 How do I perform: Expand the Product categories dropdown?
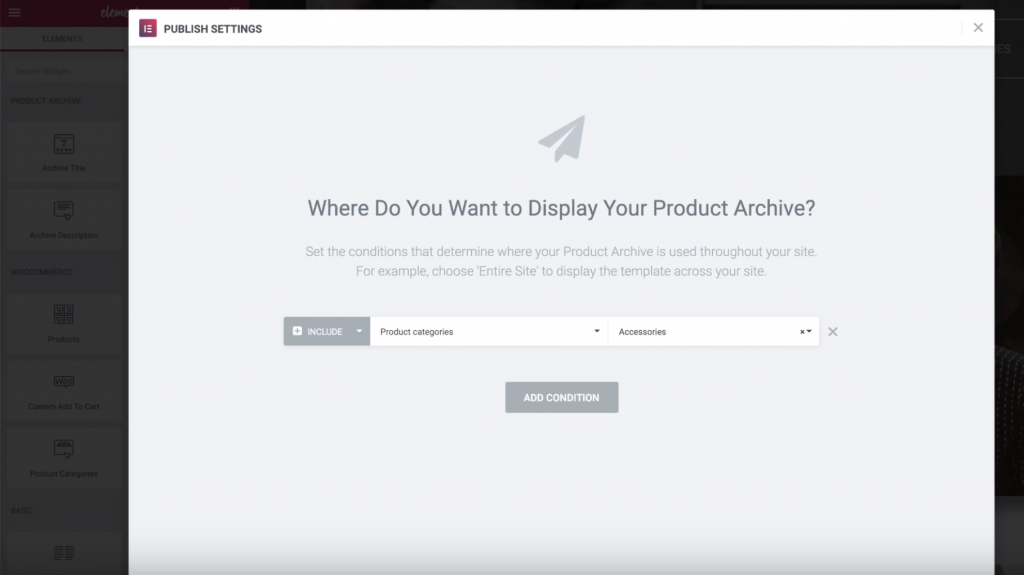click(x=489, y=332)
